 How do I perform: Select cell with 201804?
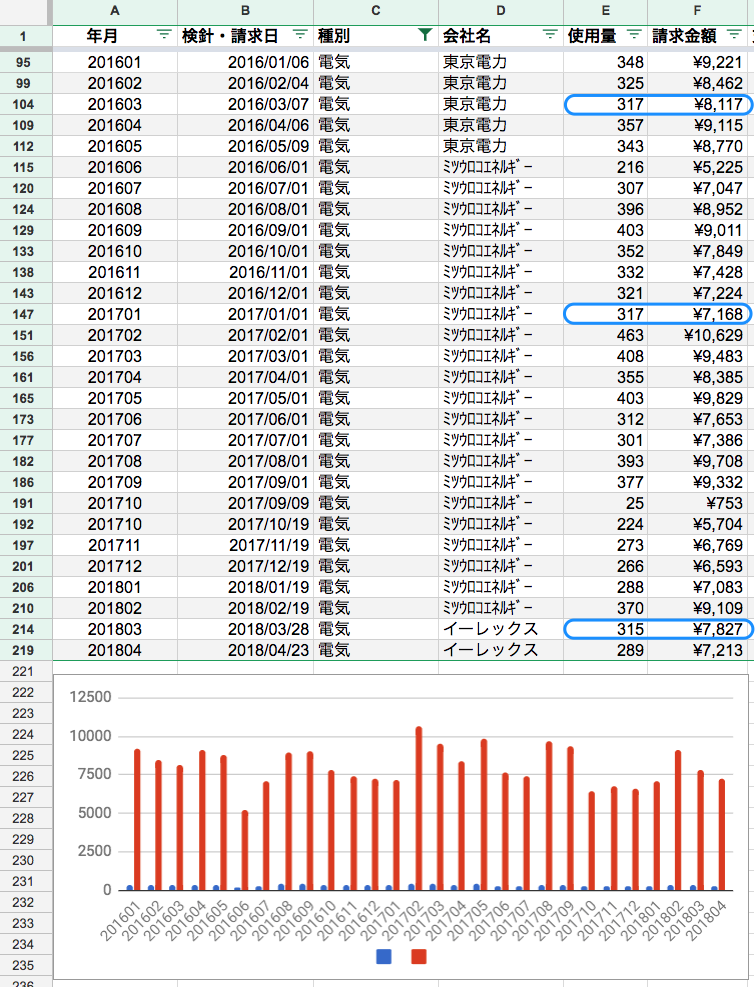pyautogui.click(x=115, y=650)
